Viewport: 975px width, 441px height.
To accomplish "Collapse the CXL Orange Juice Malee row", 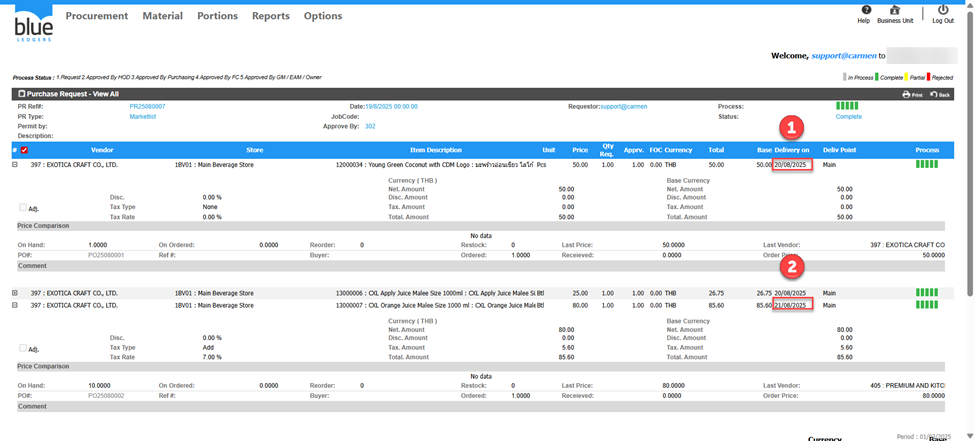I will 15,304.
